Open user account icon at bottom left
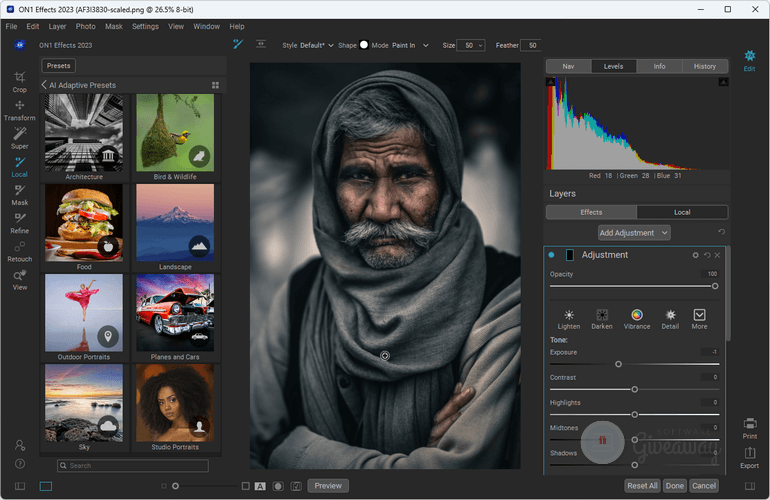770x500 pixels. click(20, 445)
